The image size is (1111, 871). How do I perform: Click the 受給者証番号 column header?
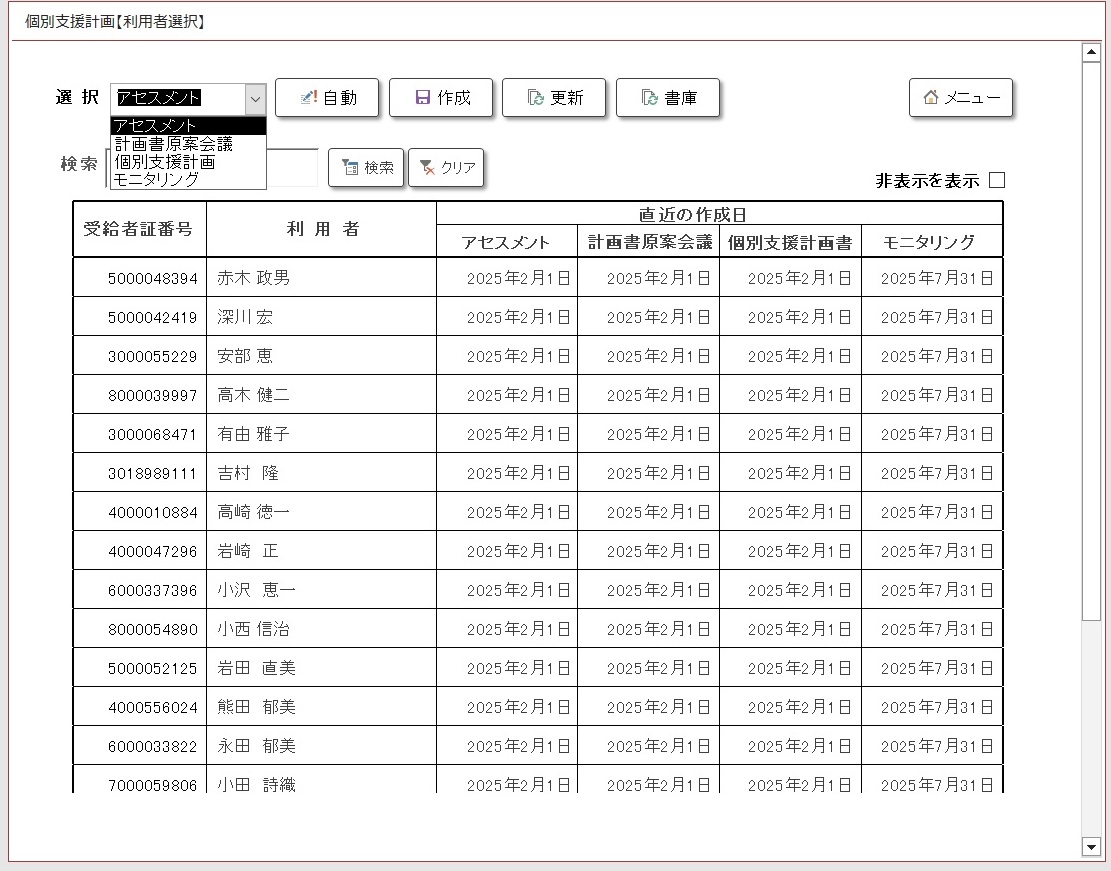140,229
